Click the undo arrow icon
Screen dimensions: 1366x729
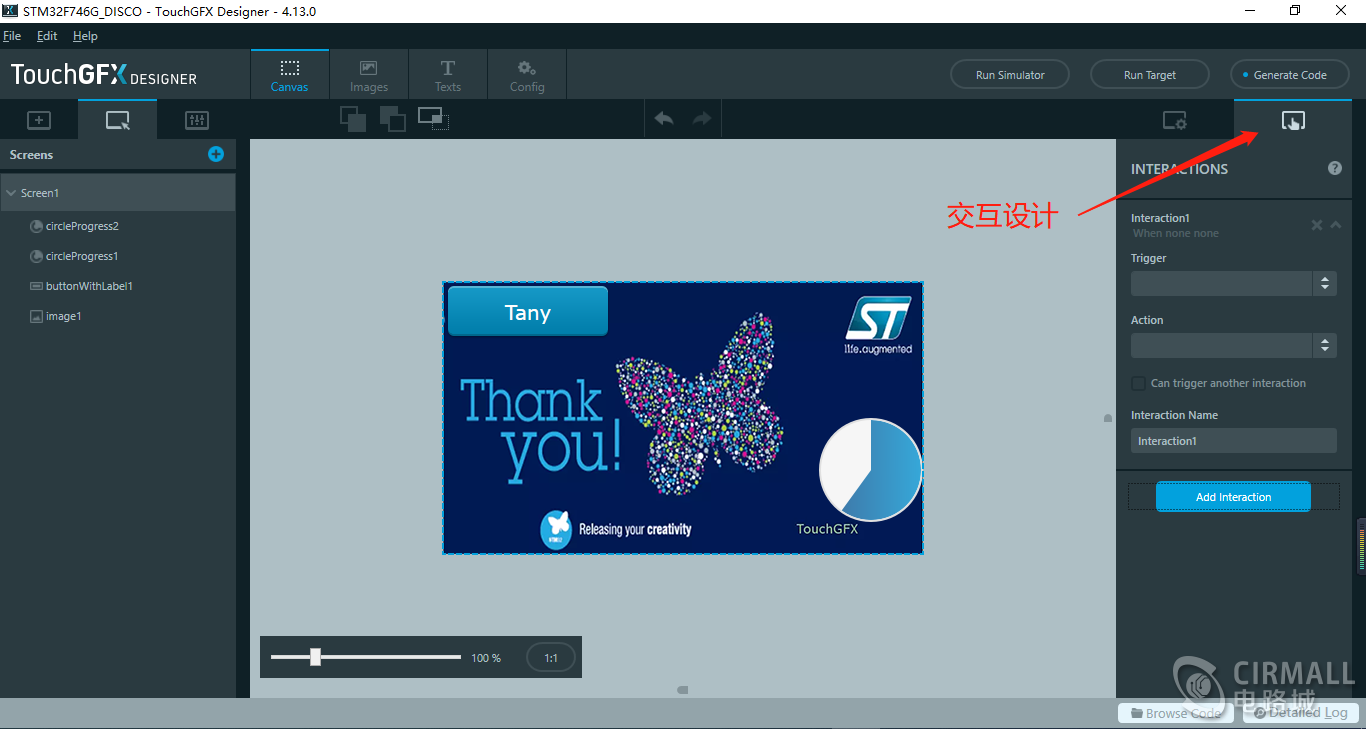coord(664,119)
